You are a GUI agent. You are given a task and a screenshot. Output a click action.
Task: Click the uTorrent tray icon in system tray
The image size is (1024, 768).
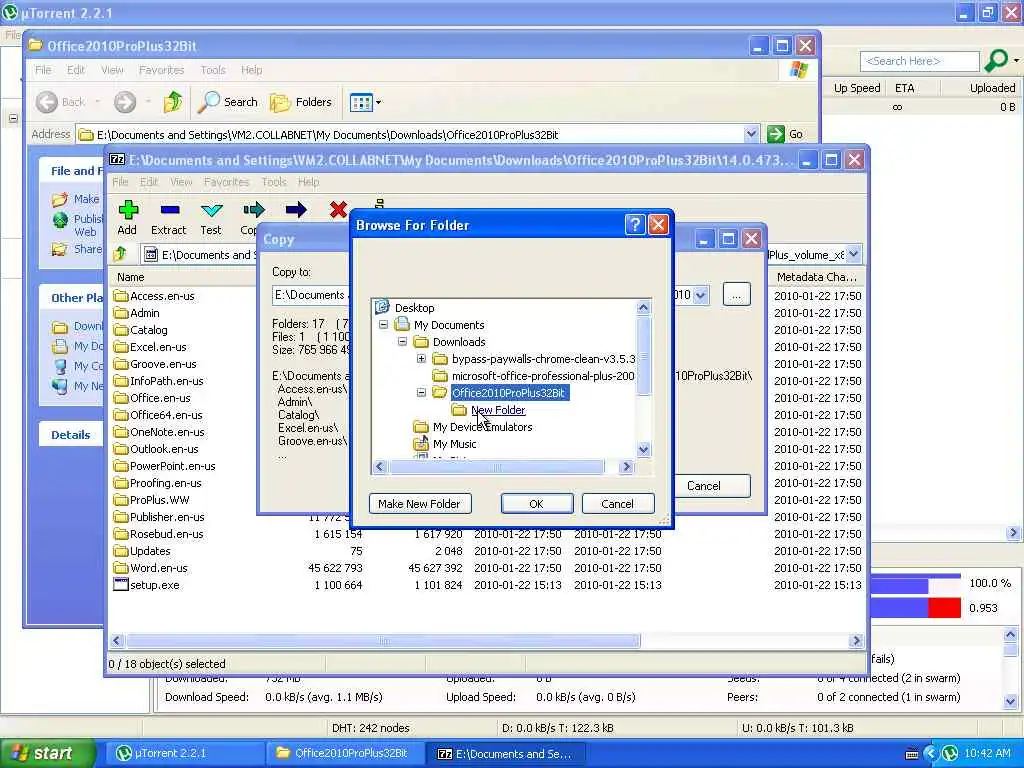point(950,753)
